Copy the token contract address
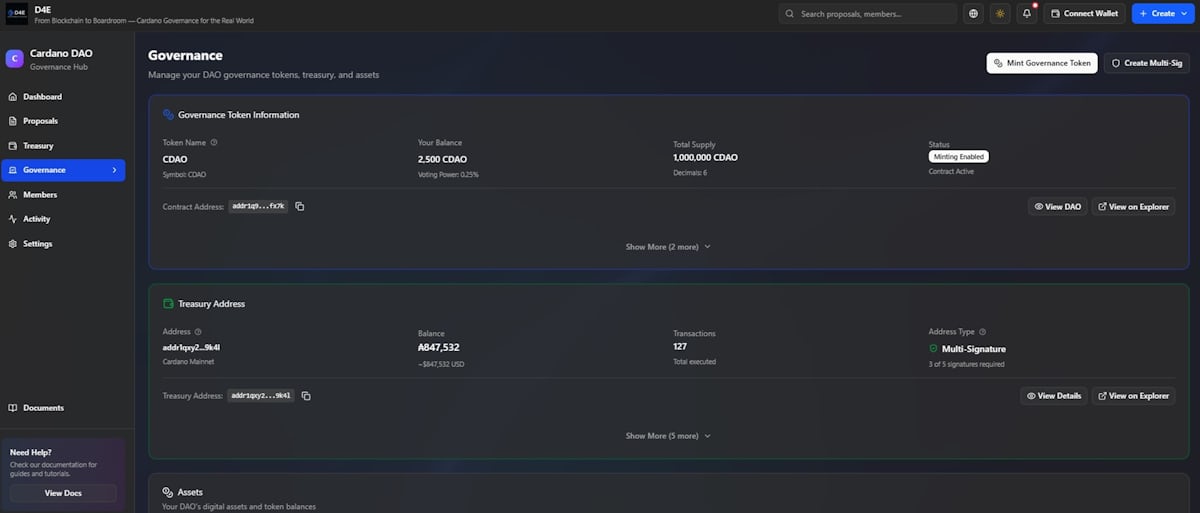This screenshot has width=1200, height=513. [x=300, y=207]
